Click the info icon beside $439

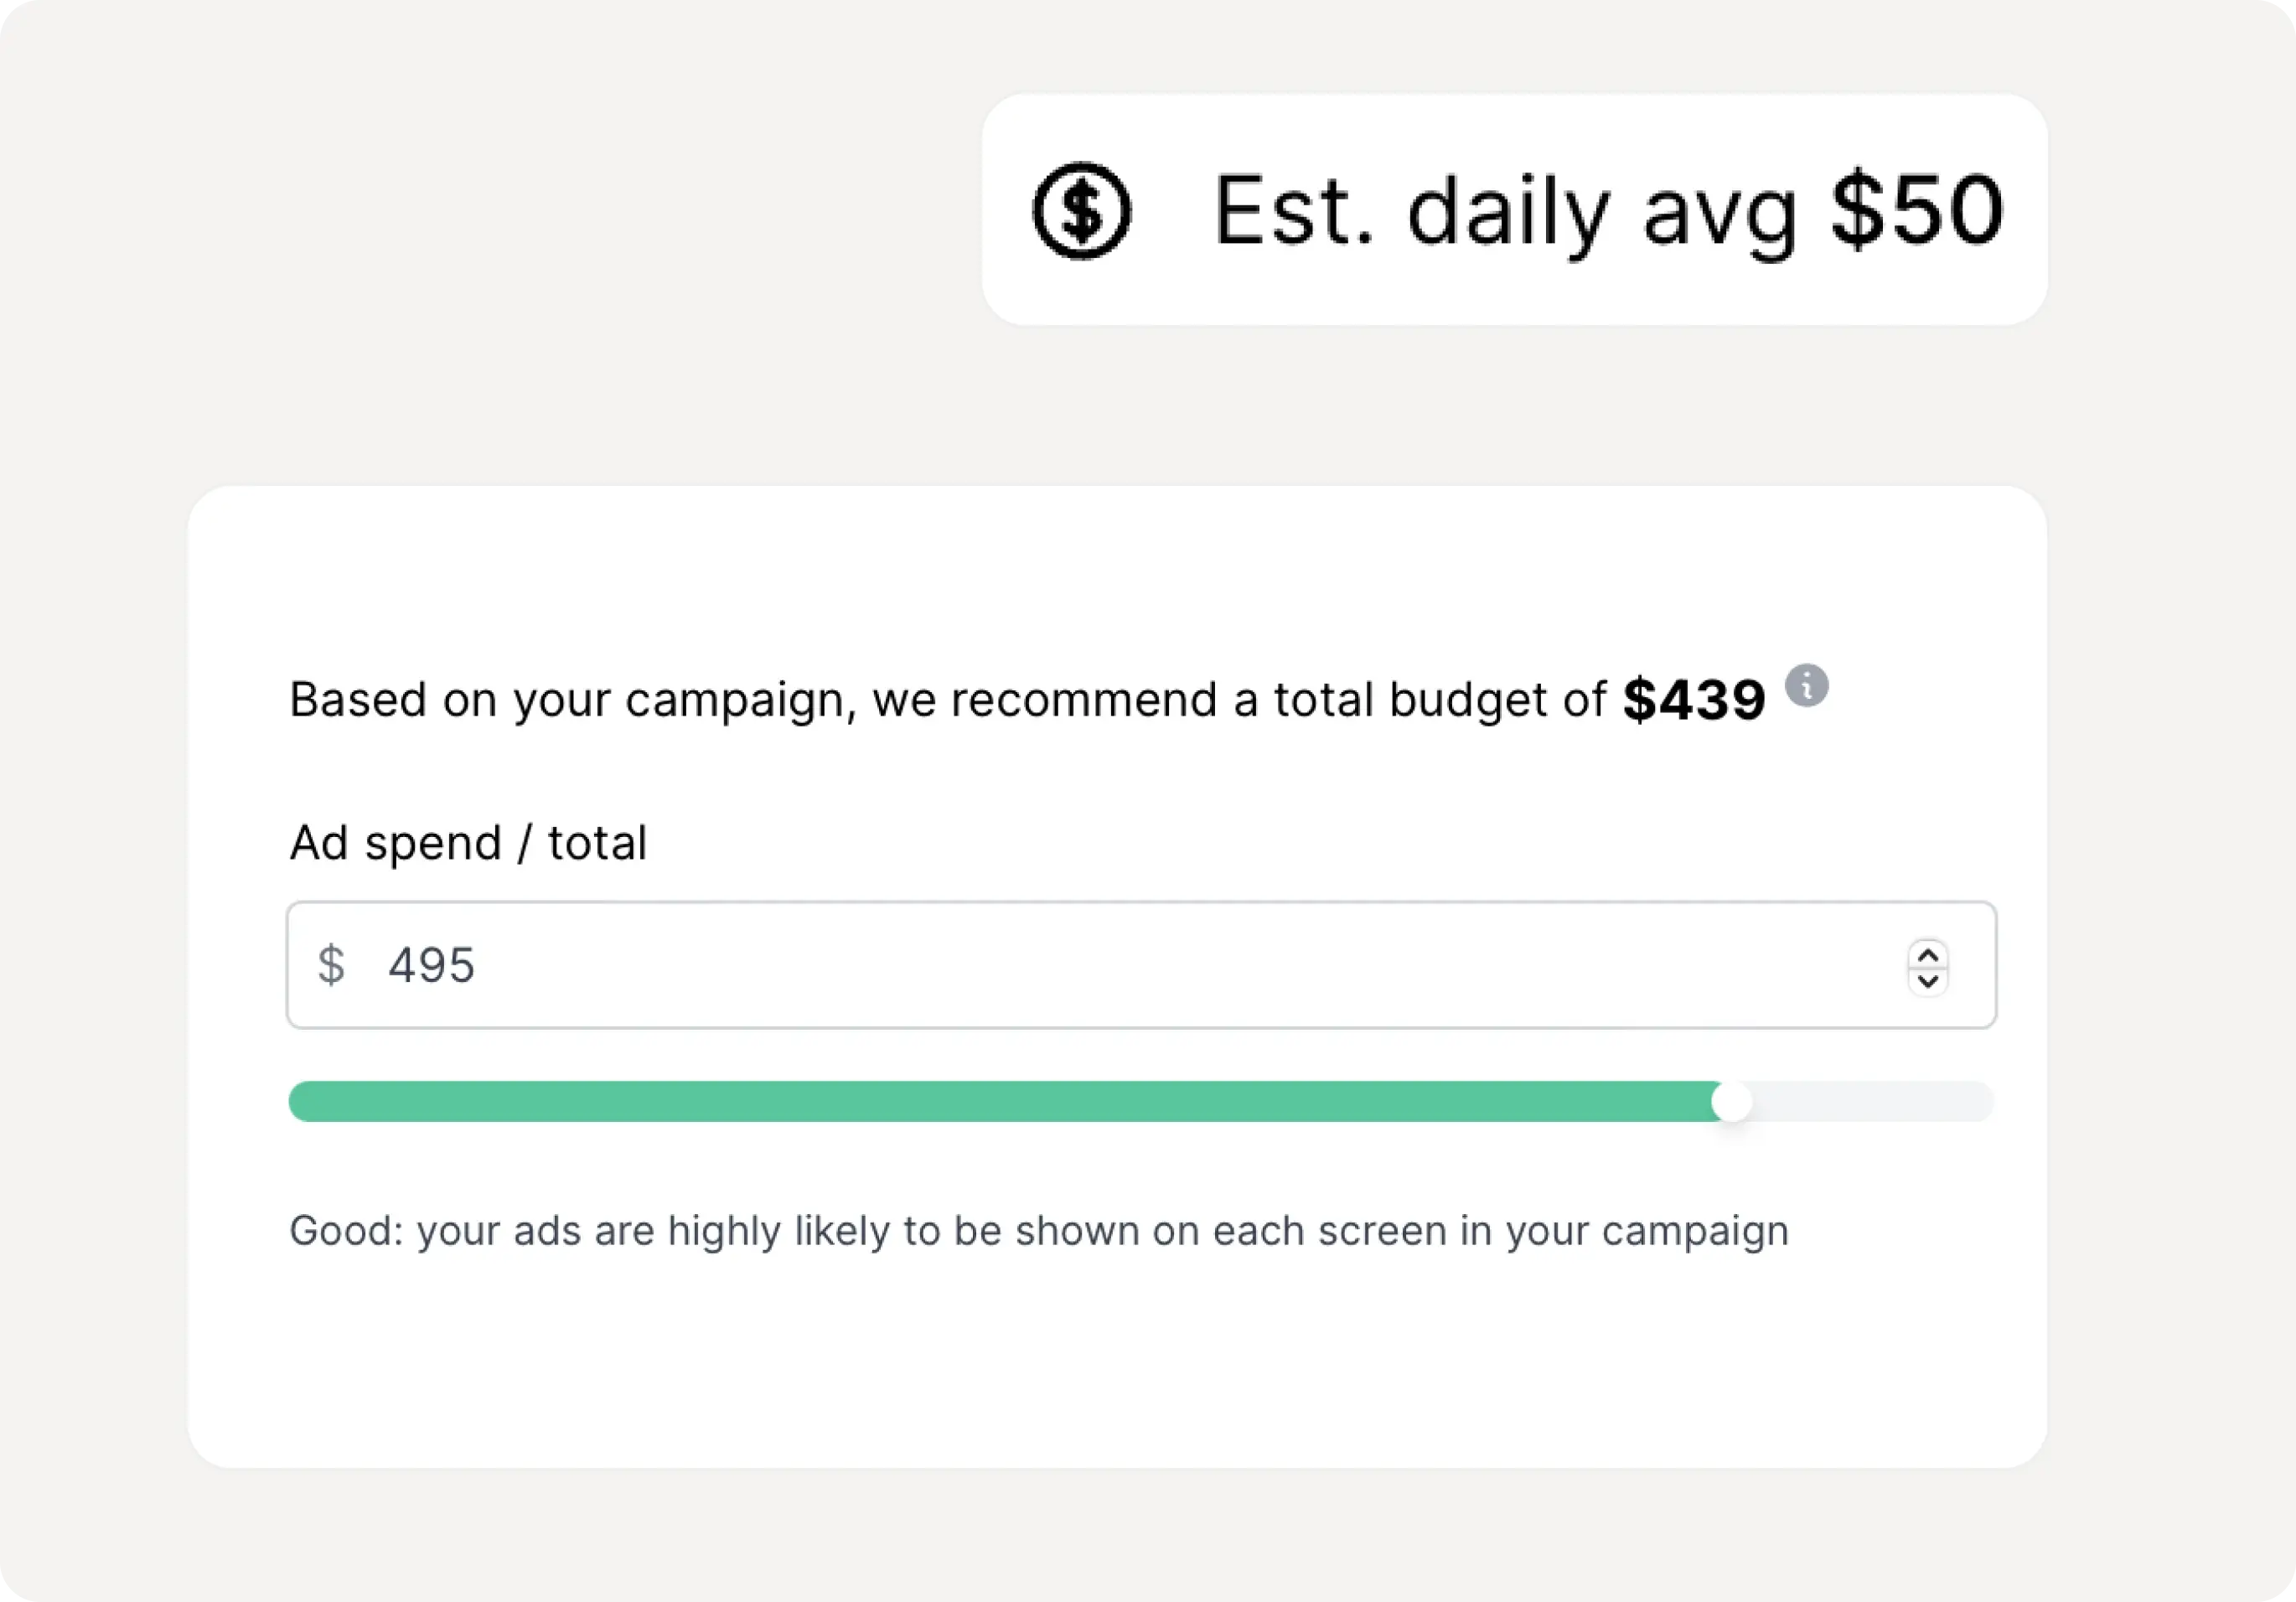[1806, 686]
